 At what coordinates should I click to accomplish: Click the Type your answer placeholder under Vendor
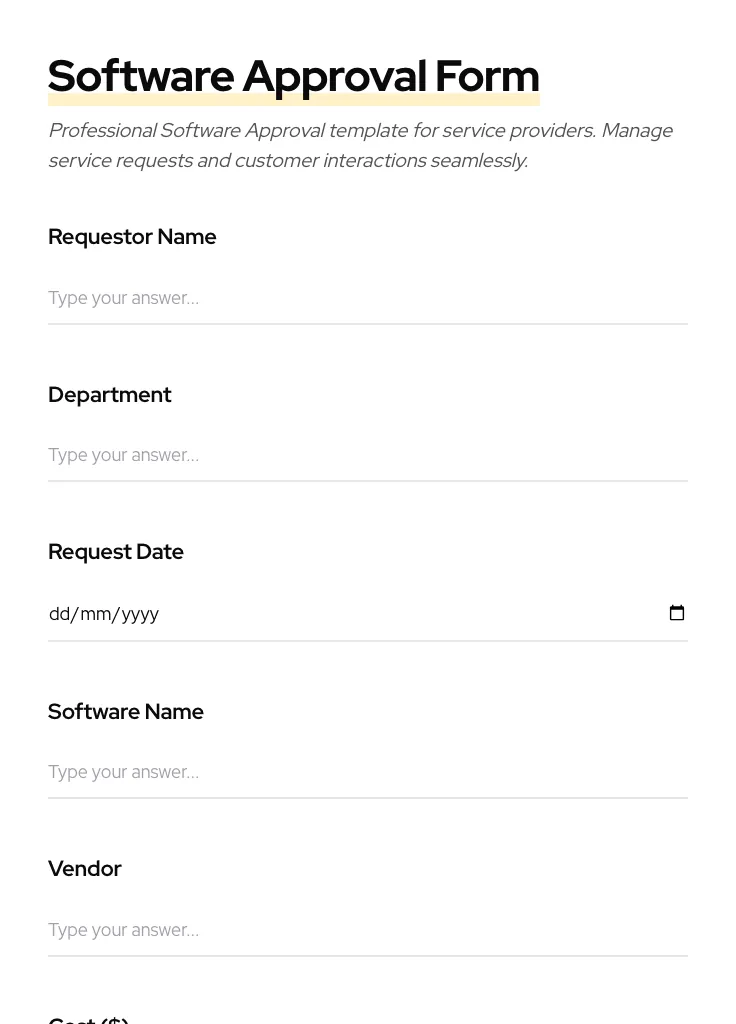(123, 930)
